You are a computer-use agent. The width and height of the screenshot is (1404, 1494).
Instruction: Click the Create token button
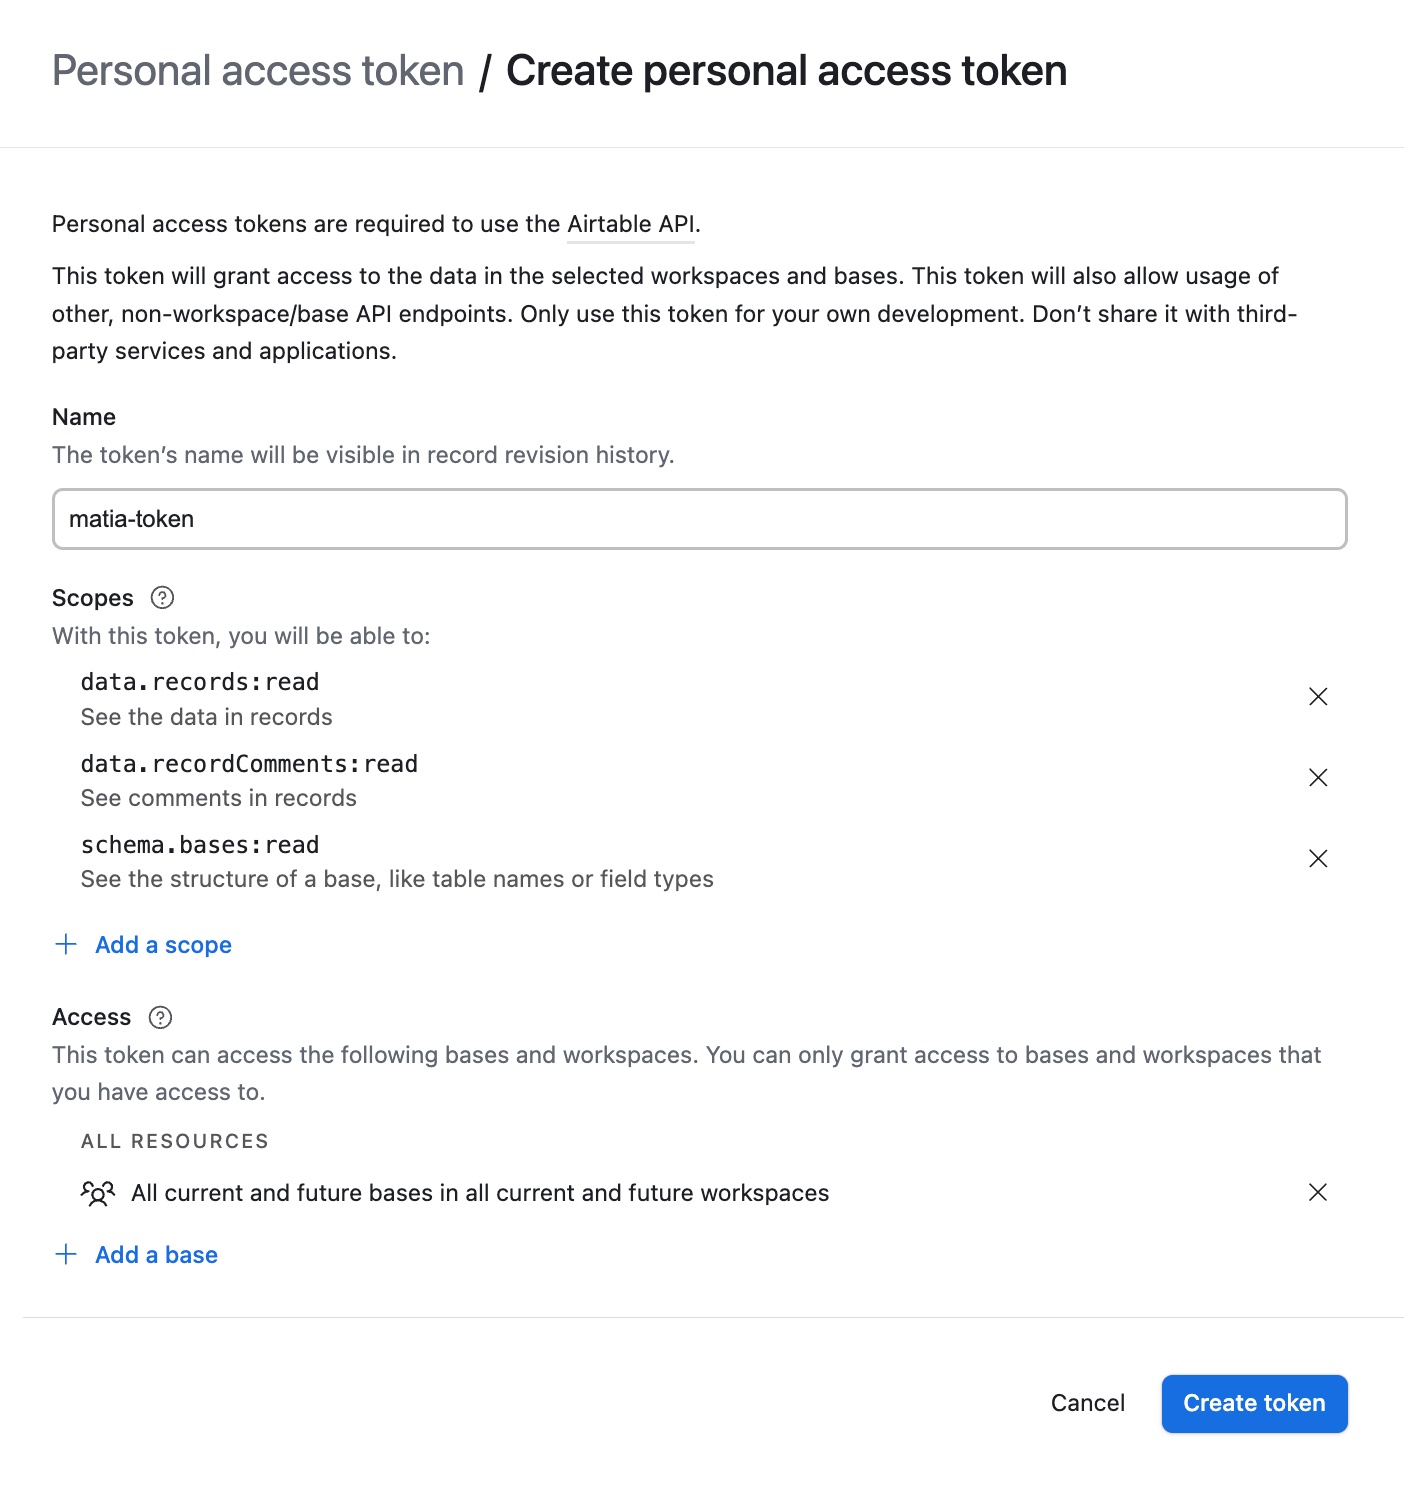(x=1254, y=1403)
